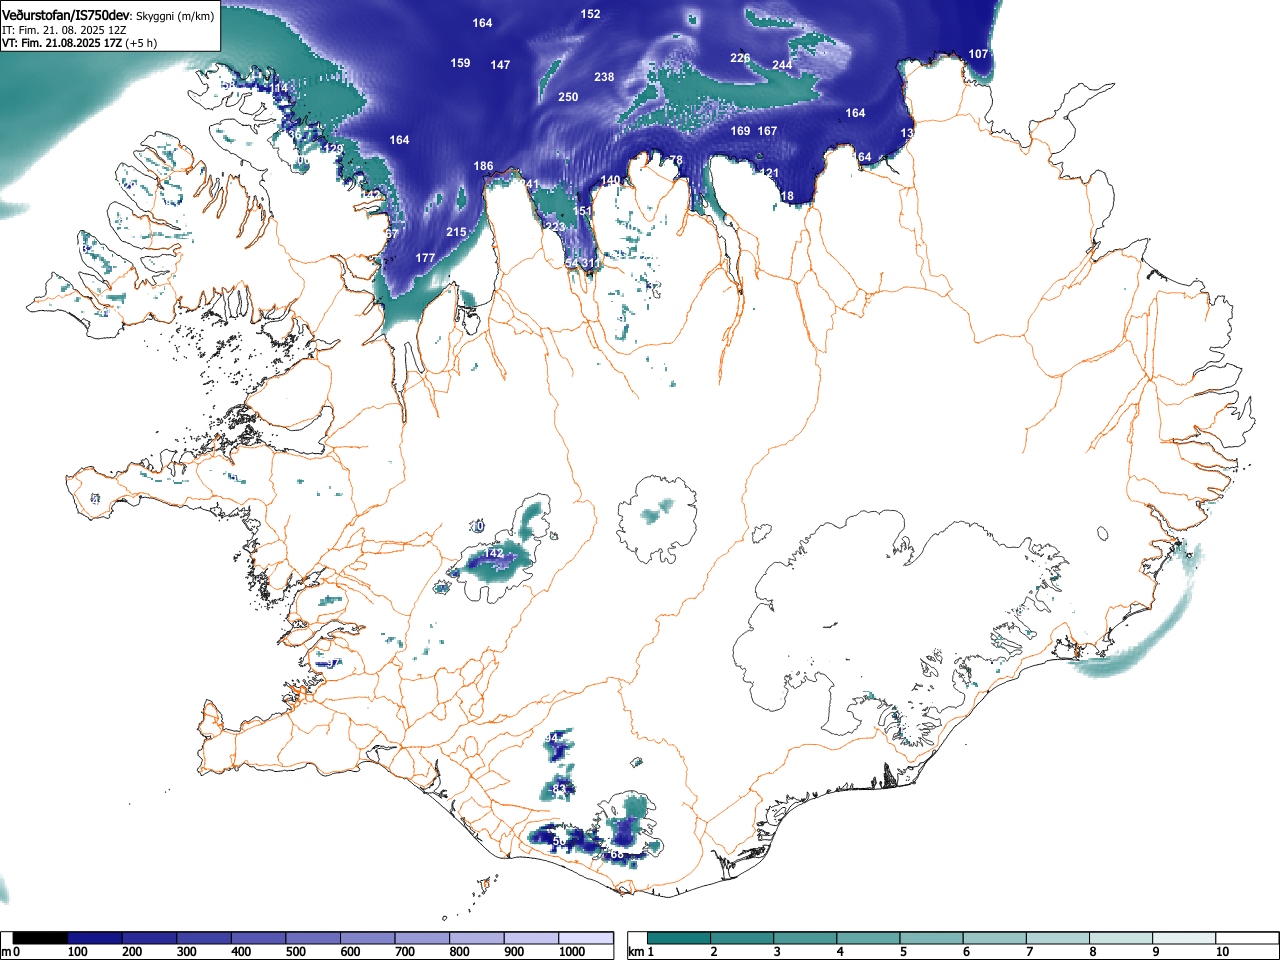
Task: Click the visibility value 226 in the north
Action: click(x=740, y=58)
